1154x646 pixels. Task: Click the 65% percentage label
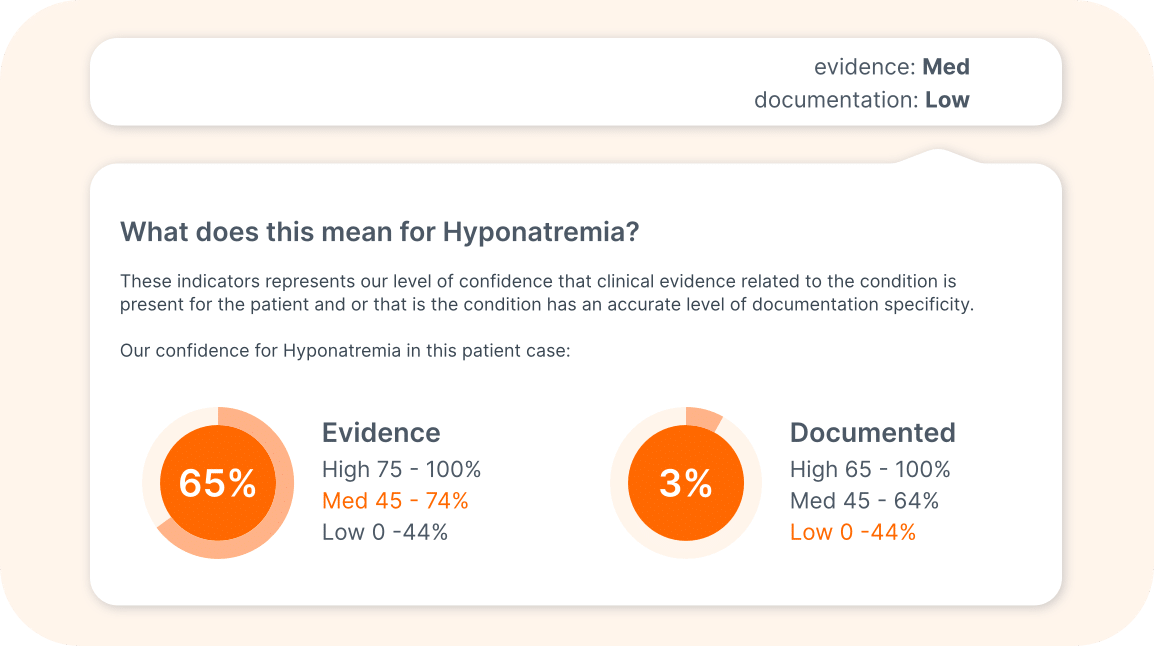click(x=217, y=484)
